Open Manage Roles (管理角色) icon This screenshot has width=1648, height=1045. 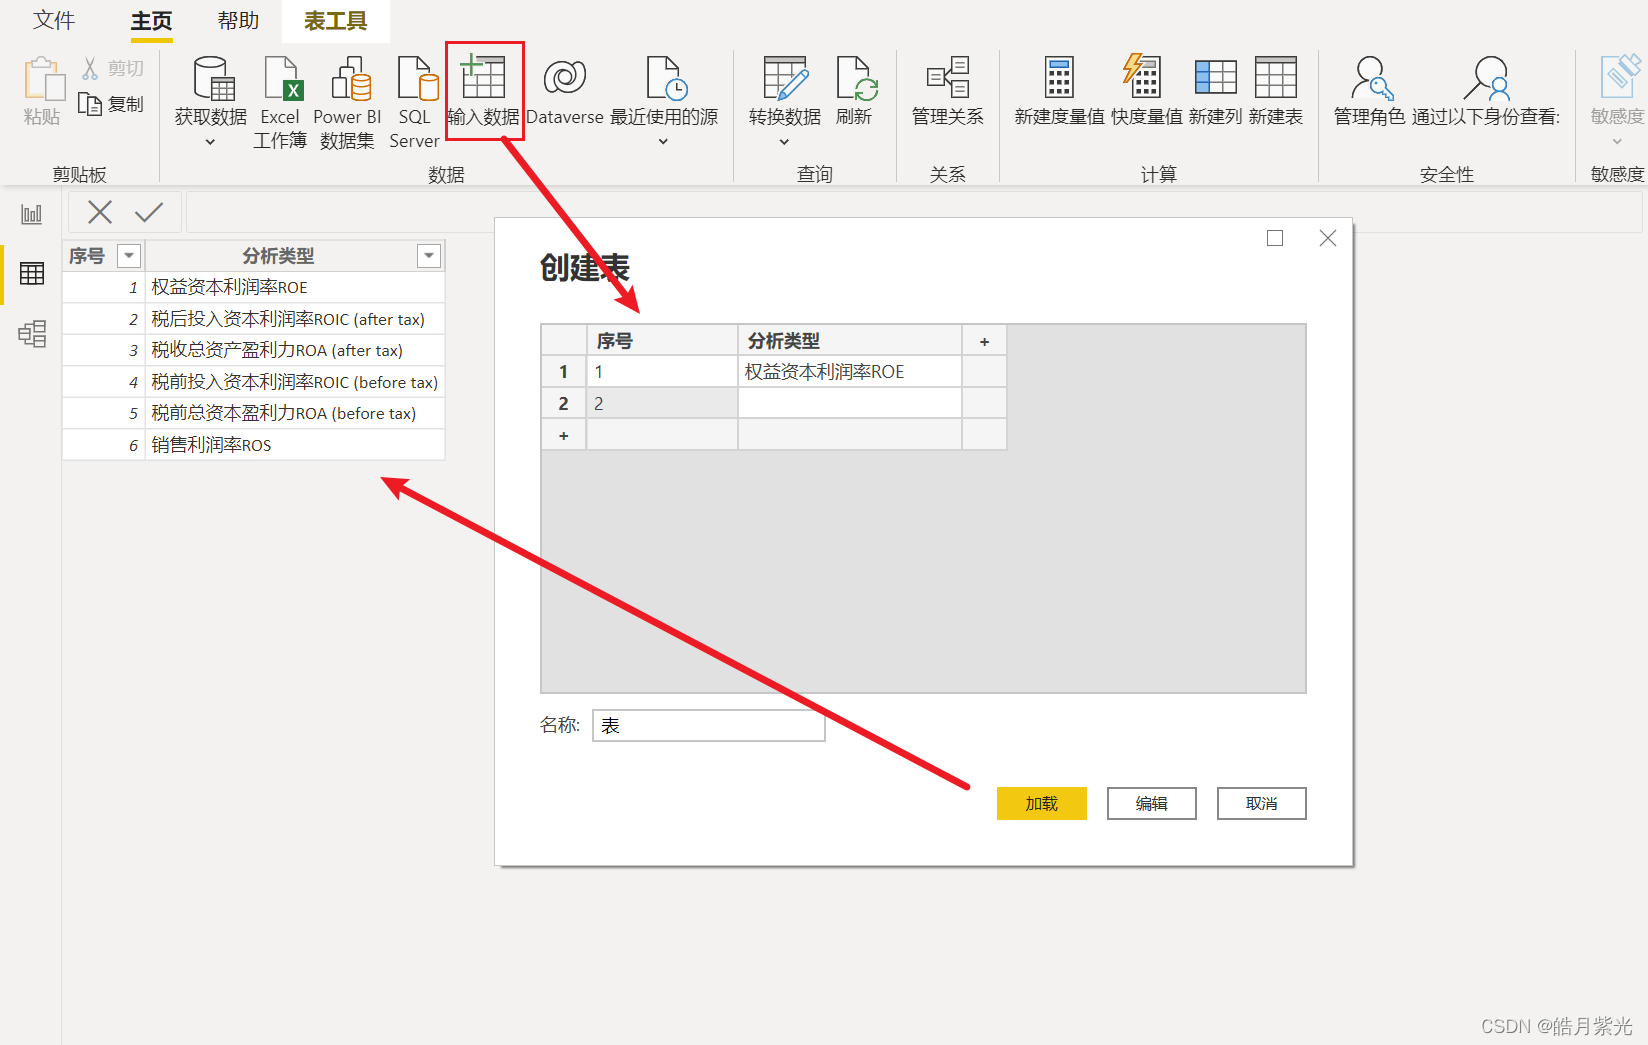tap(1371, 78)
